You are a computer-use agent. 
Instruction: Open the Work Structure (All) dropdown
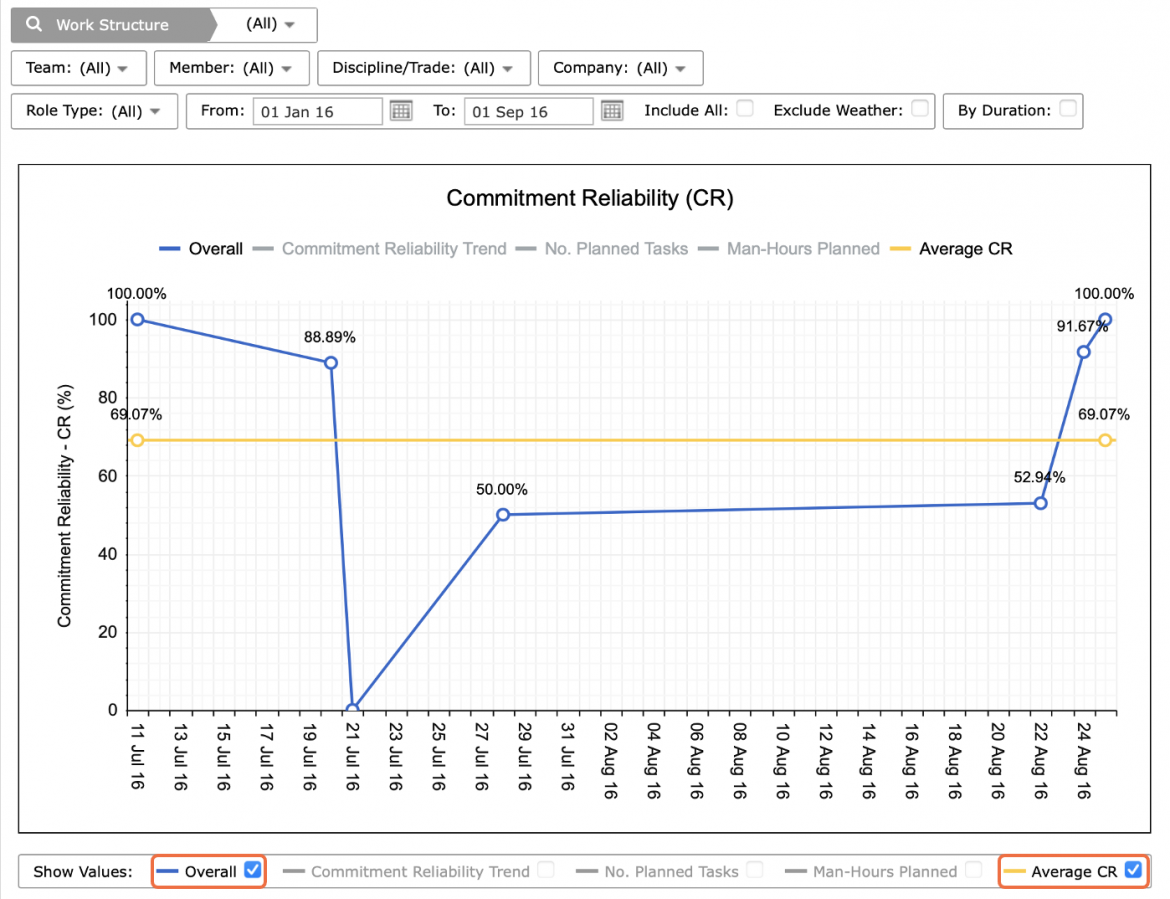pos(270,24)
